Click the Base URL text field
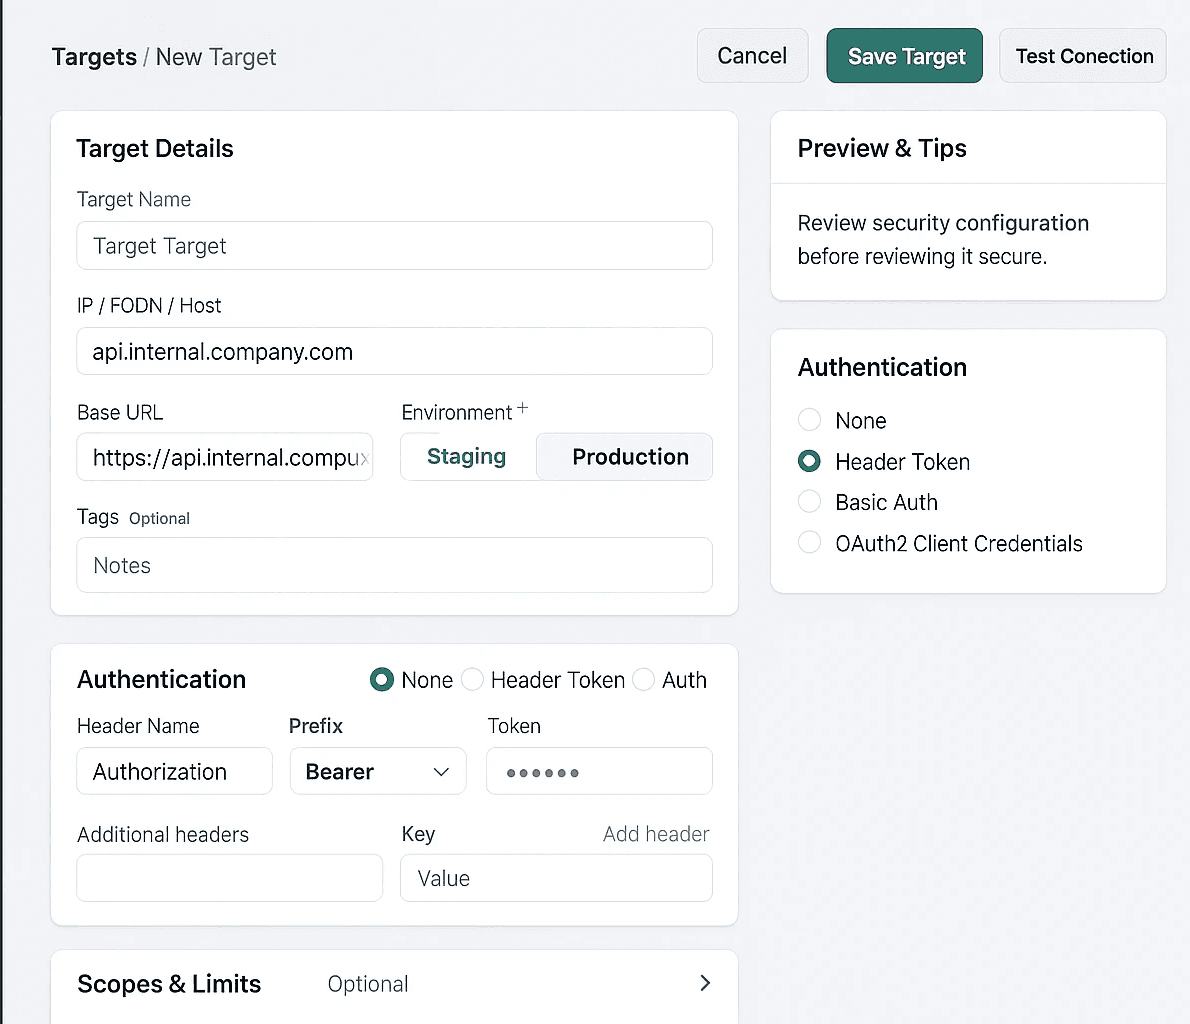 [x=225, y=458]
